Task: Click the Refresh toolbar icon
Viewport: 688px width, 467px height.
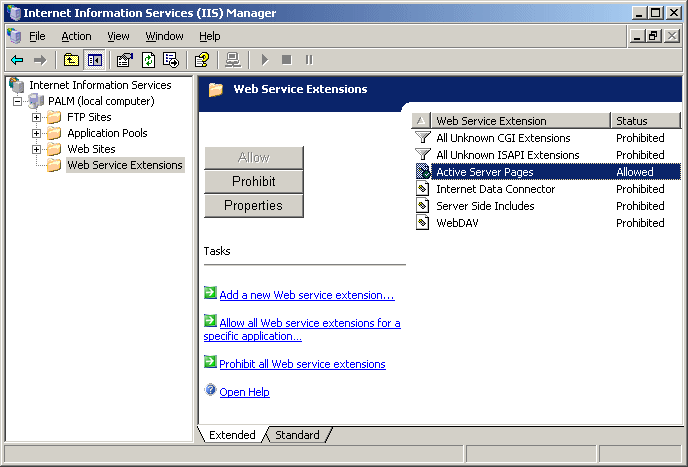Action: pyautogui.click(x=148, y=60)
